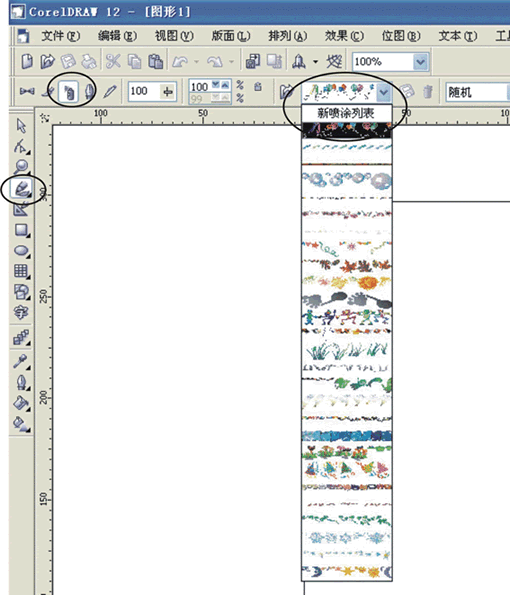Toggle the Sprayer mode button

point(69,92)
